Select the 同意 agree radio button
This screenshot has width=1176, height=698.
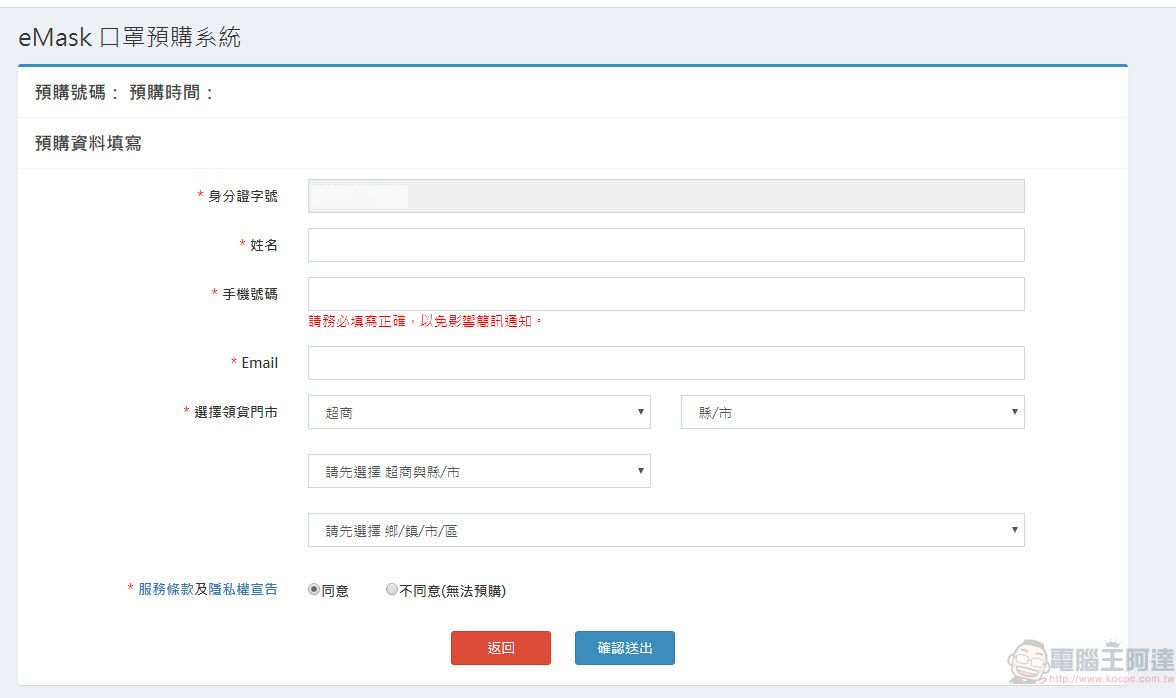(x=314, y=589)
